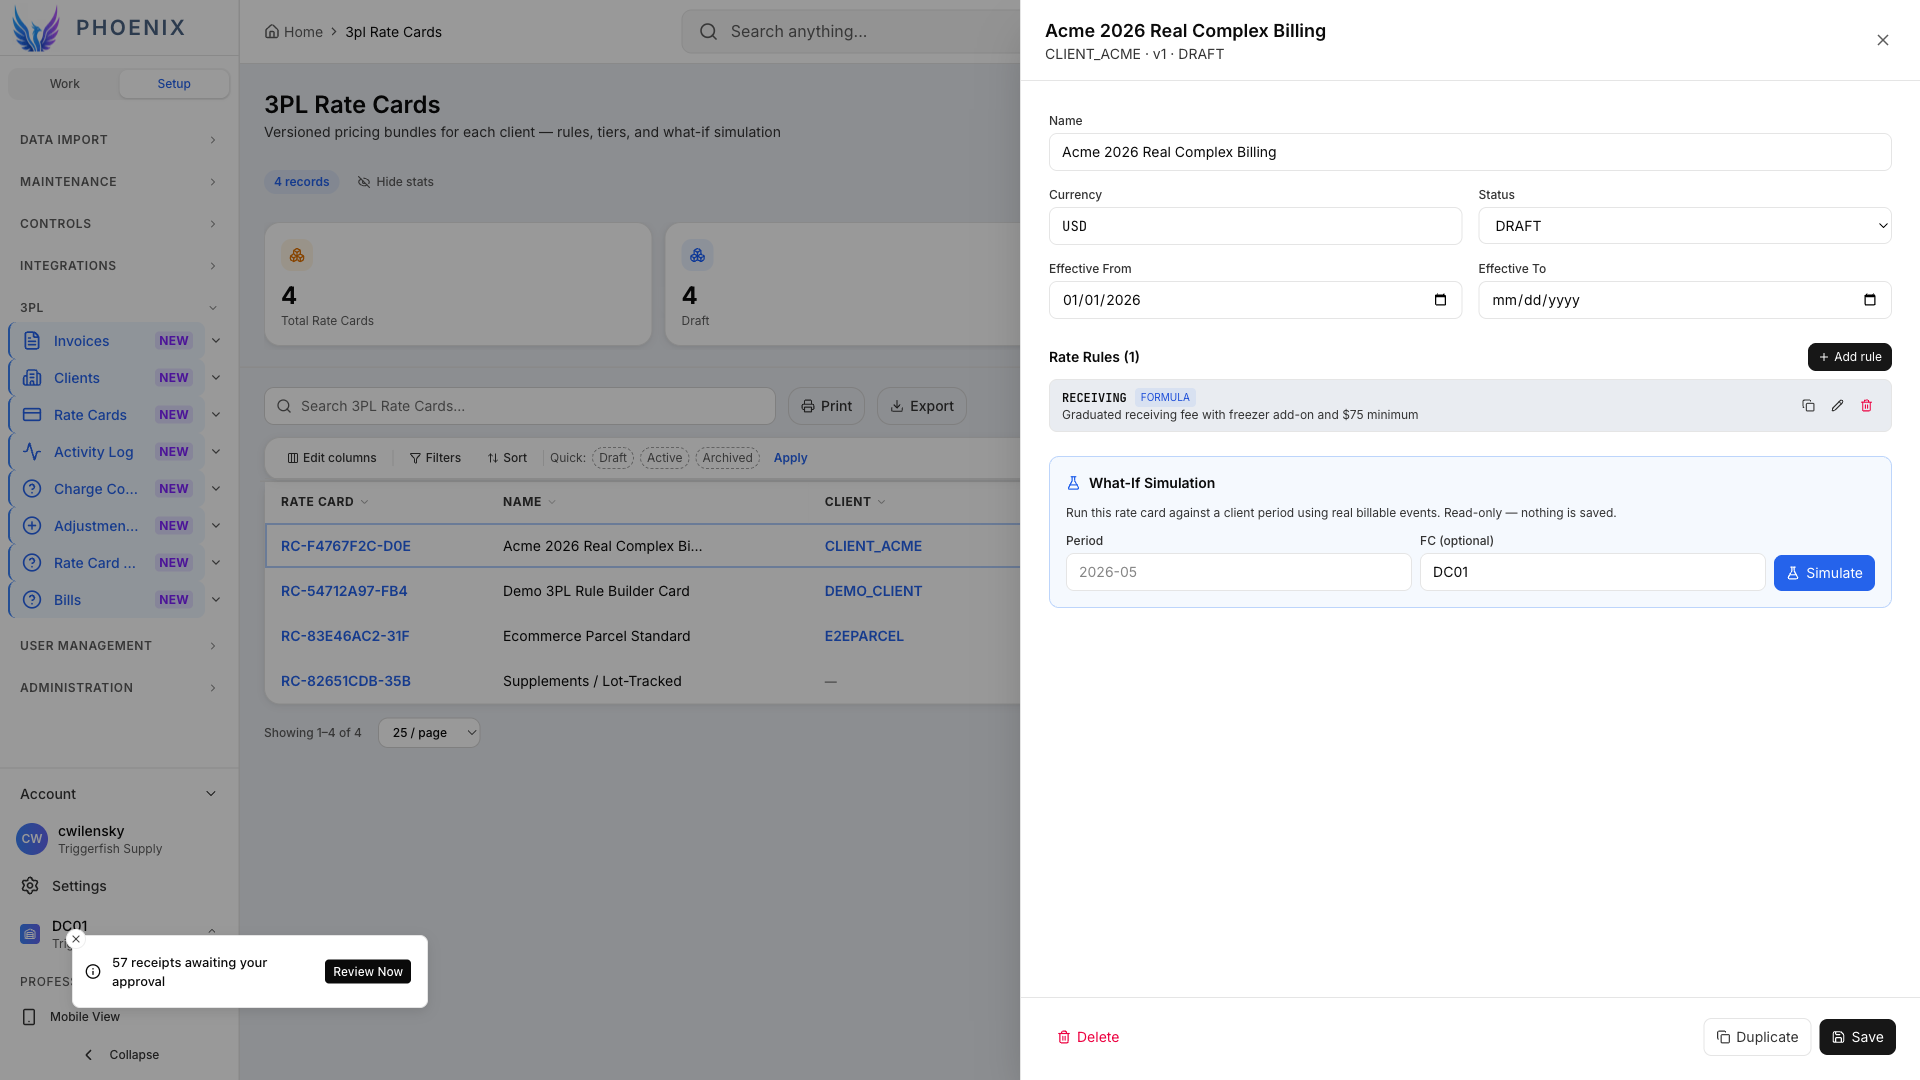Sort by the RATE CARD column header
Screen dimensions: 1920x1080
coord(324,502)
